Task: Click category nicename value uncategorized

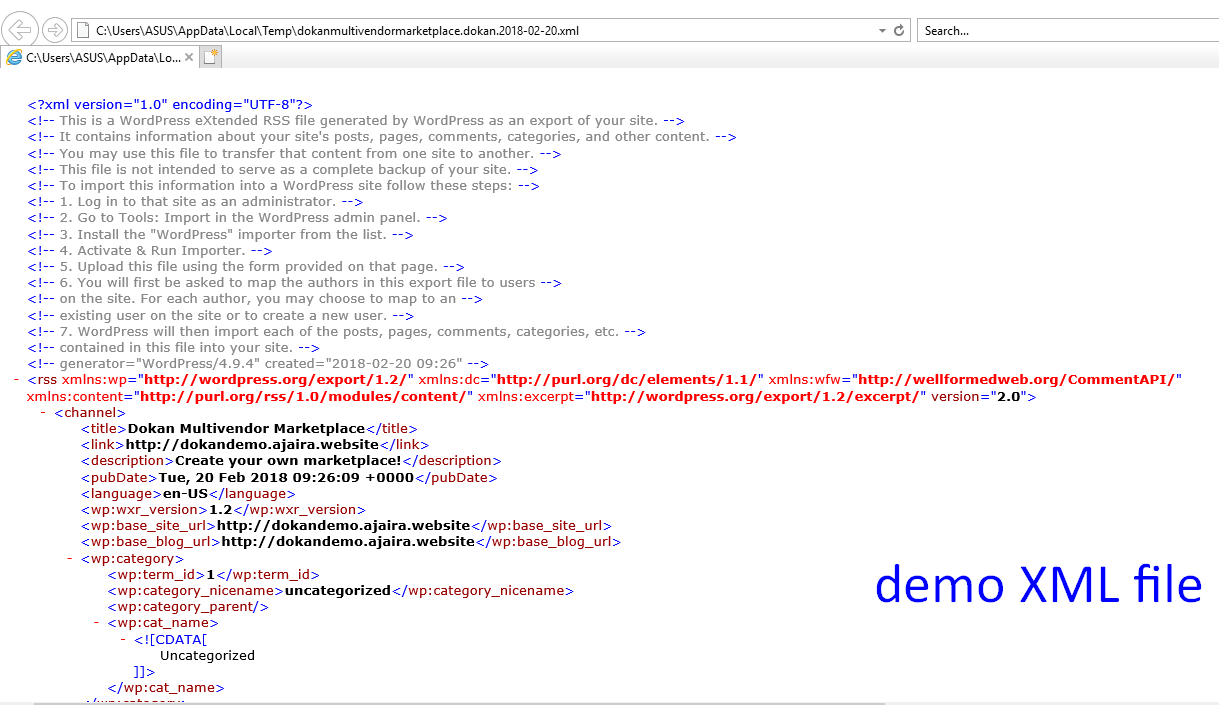Action: pos(338,590)
